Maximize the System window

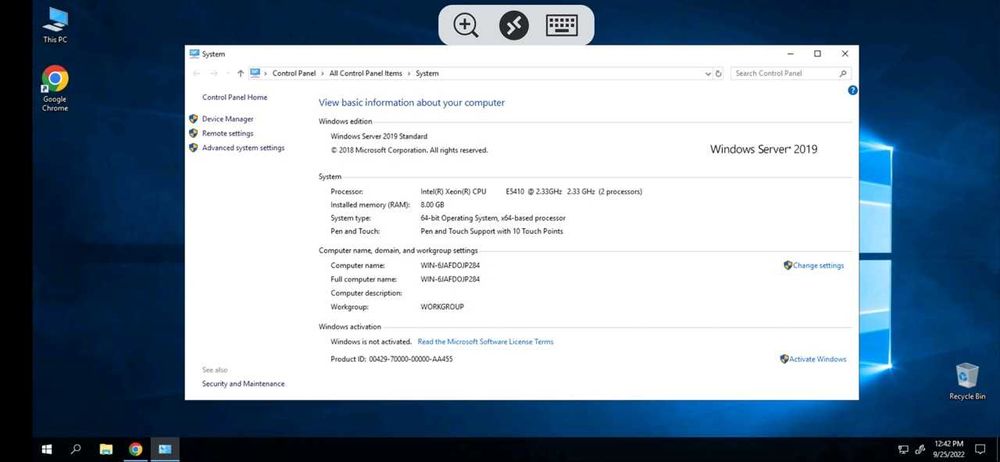point(818,54)
